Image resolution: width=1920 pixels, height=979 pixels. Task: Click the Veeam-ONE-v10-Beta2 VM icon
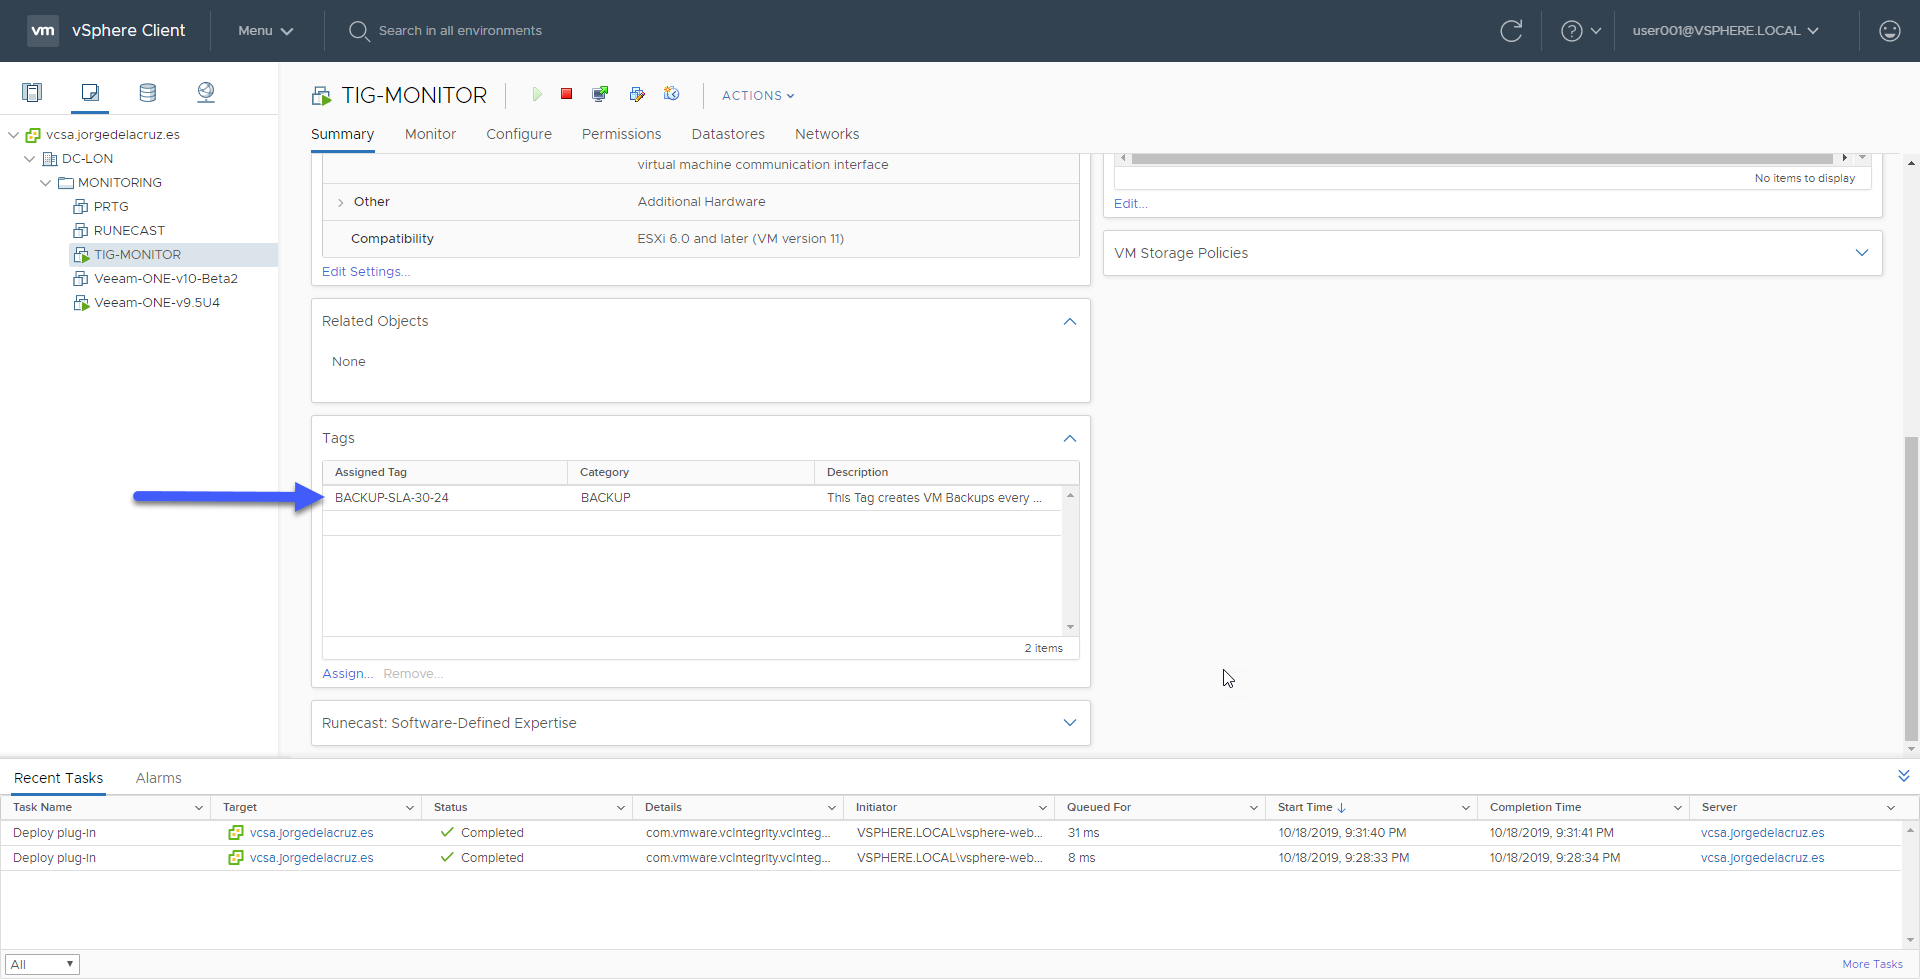[x=81, y=279]
